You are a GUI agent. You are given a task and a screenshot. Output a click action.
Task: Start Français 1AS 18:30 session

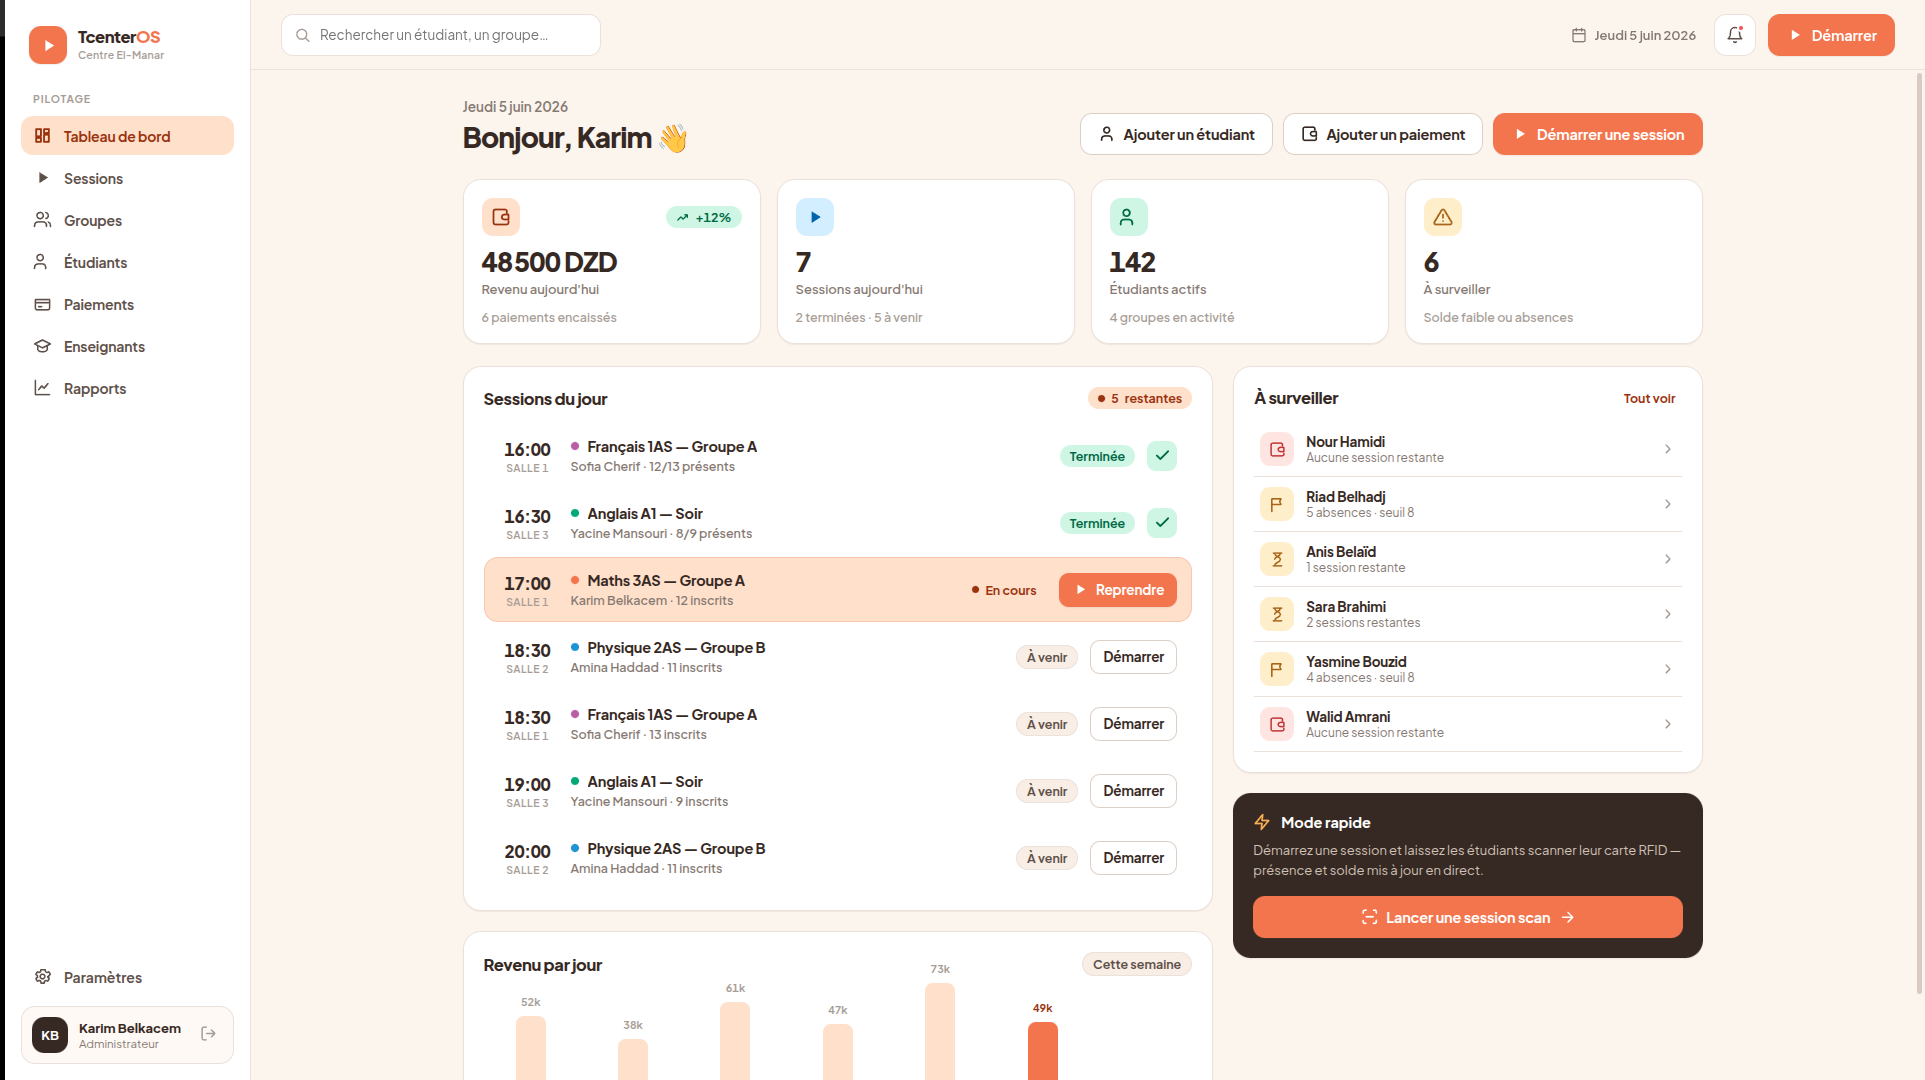1133,724
